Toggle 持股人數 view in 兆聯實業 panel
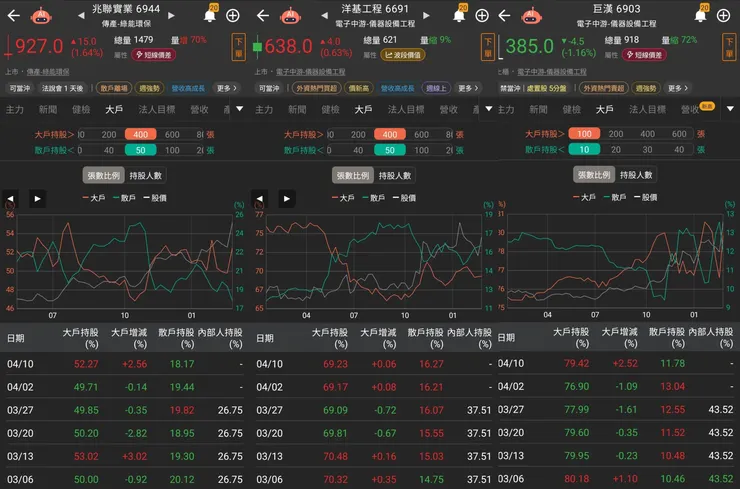Image resolution: width=740 pixels, height=489 pixels. 146,176
